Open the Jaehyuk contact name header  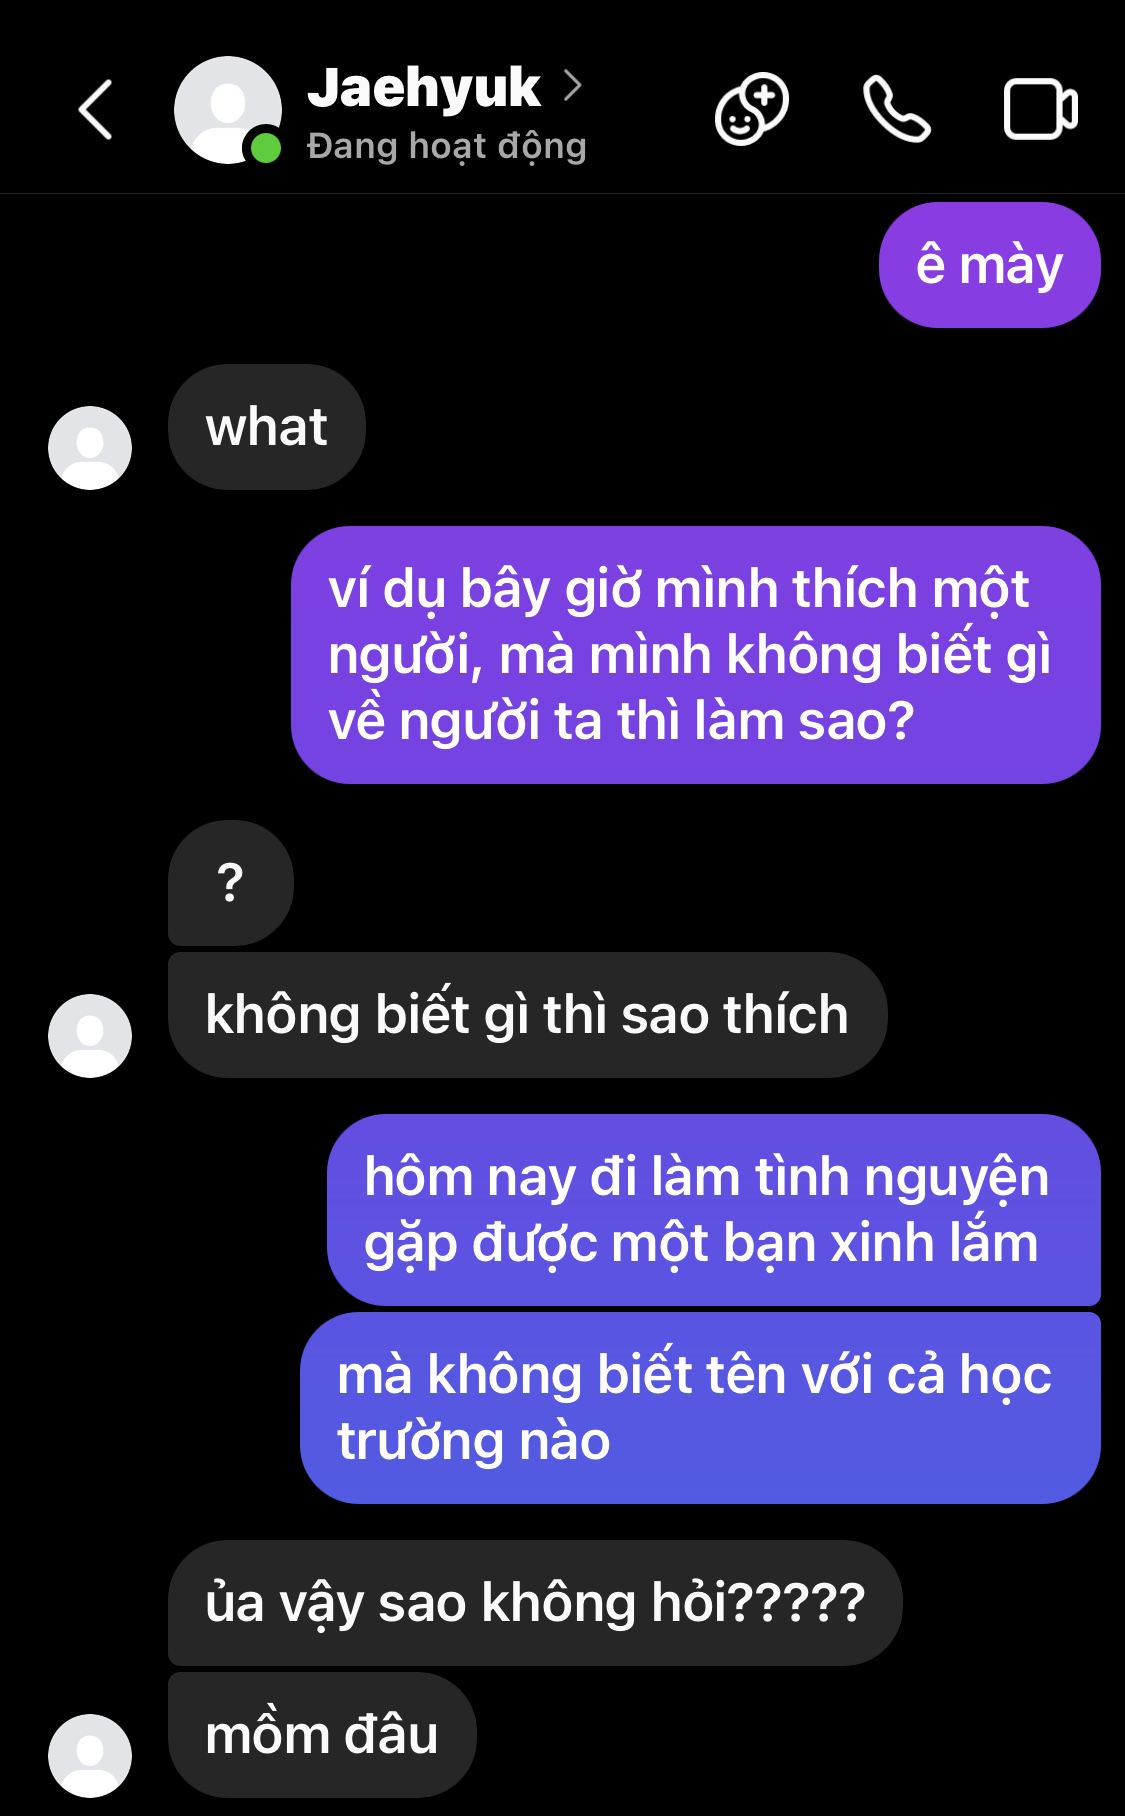tap(424, 88)
